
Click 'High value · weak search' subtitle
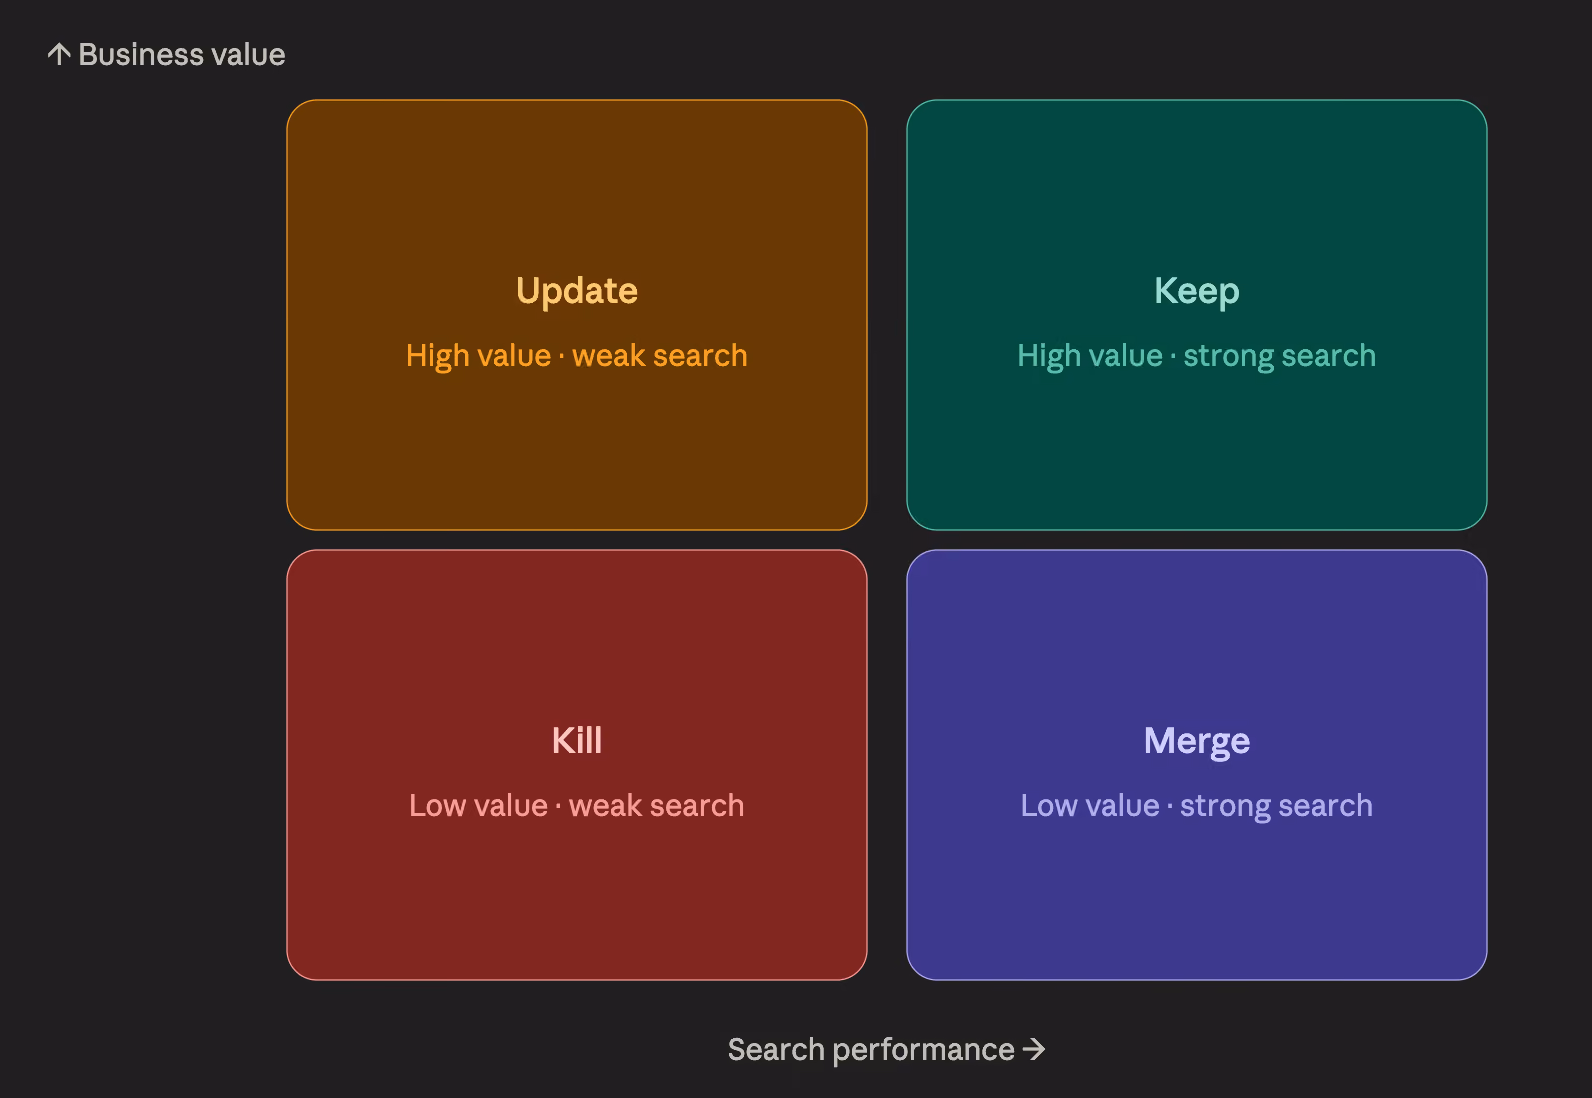click(577, 356)
